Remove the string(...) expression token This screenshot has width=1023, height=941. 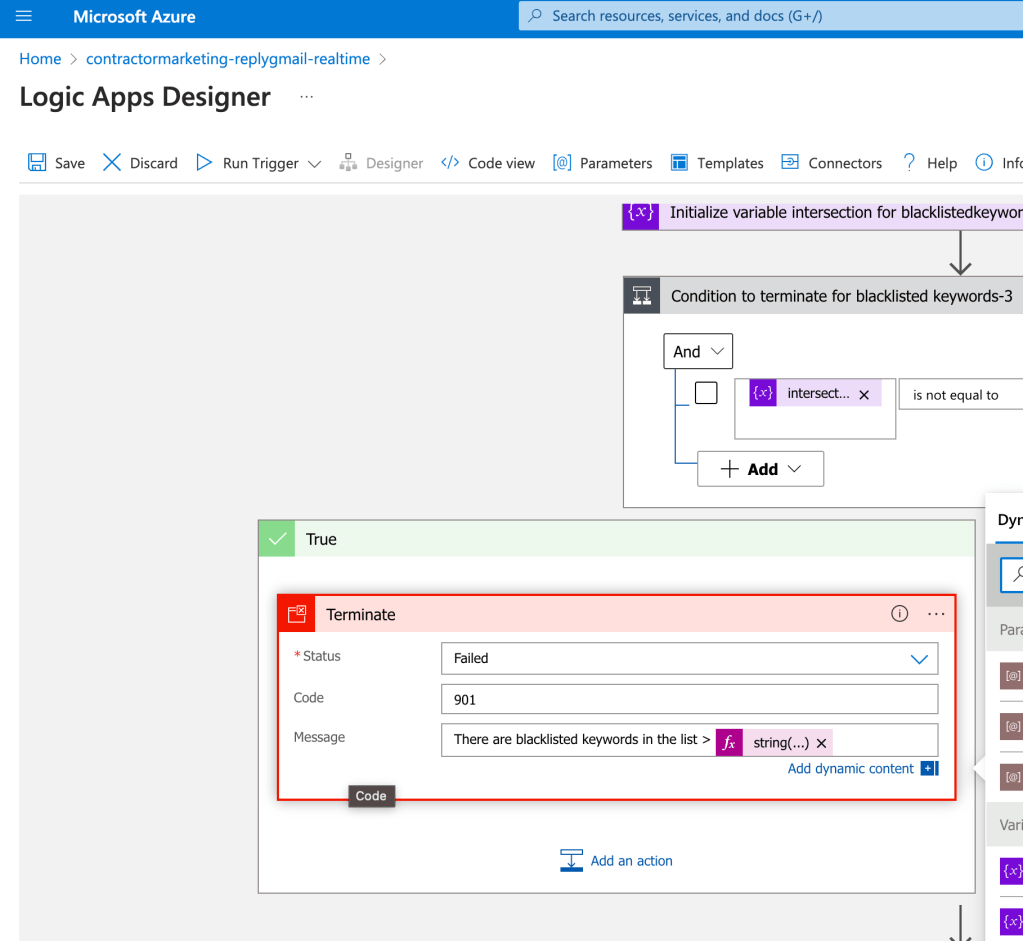click(821, 743)
